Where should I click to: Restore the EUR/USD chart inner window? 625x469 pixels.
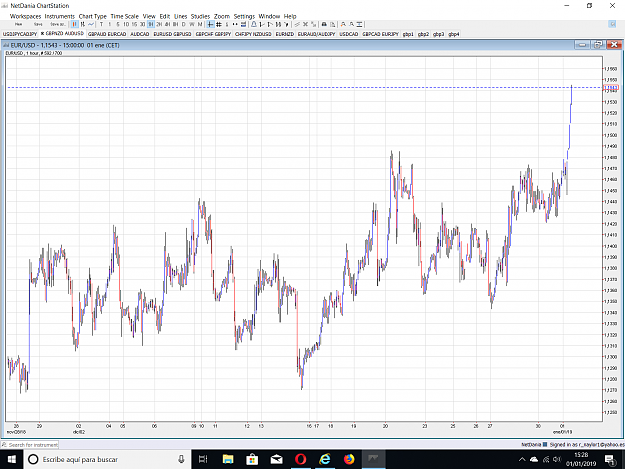pyautogui.click(x=598, y=45)
